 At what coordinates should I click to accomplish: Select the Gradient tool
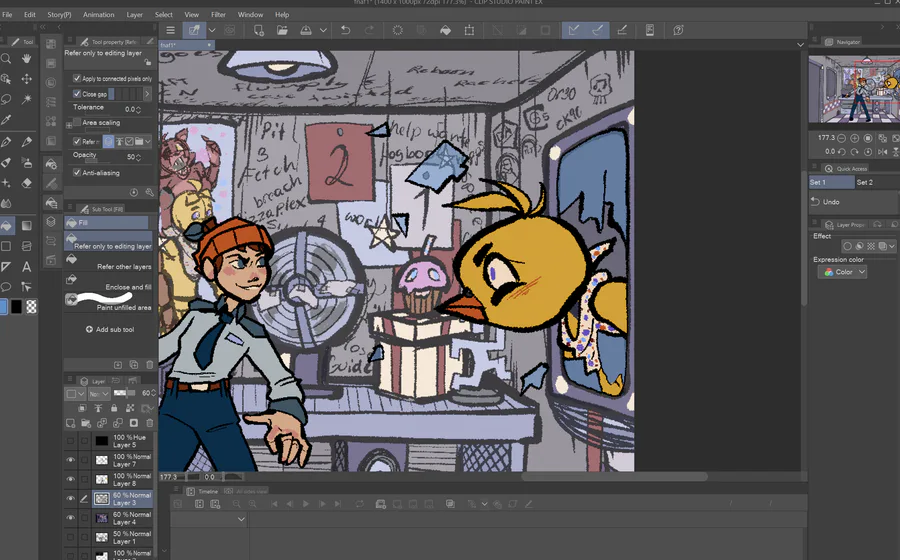tap(26, 225)
